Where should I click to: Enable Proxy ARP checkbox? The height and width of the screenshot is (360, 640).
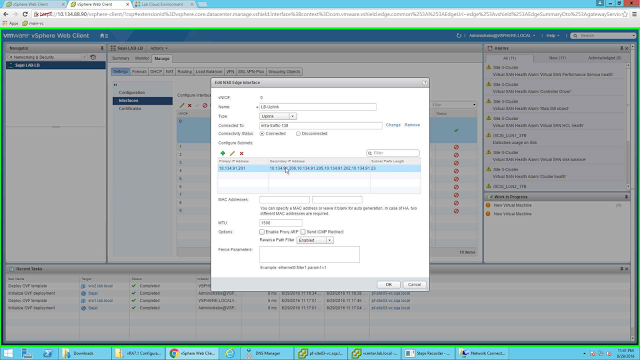[x=262, y=232]
